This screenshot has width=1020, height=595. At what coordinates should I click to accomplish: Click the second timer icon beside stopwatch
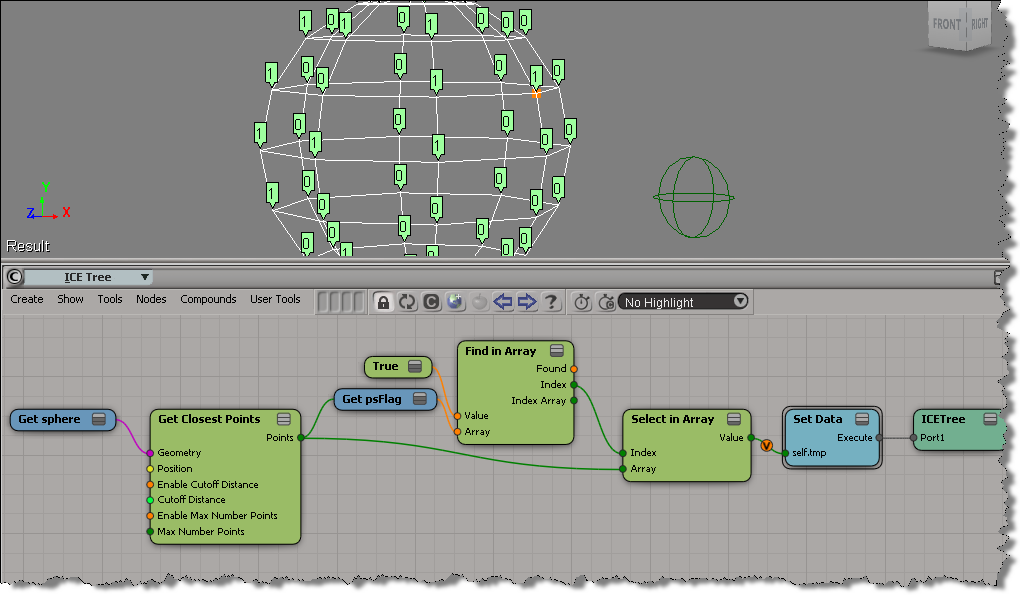click(606, 302)
